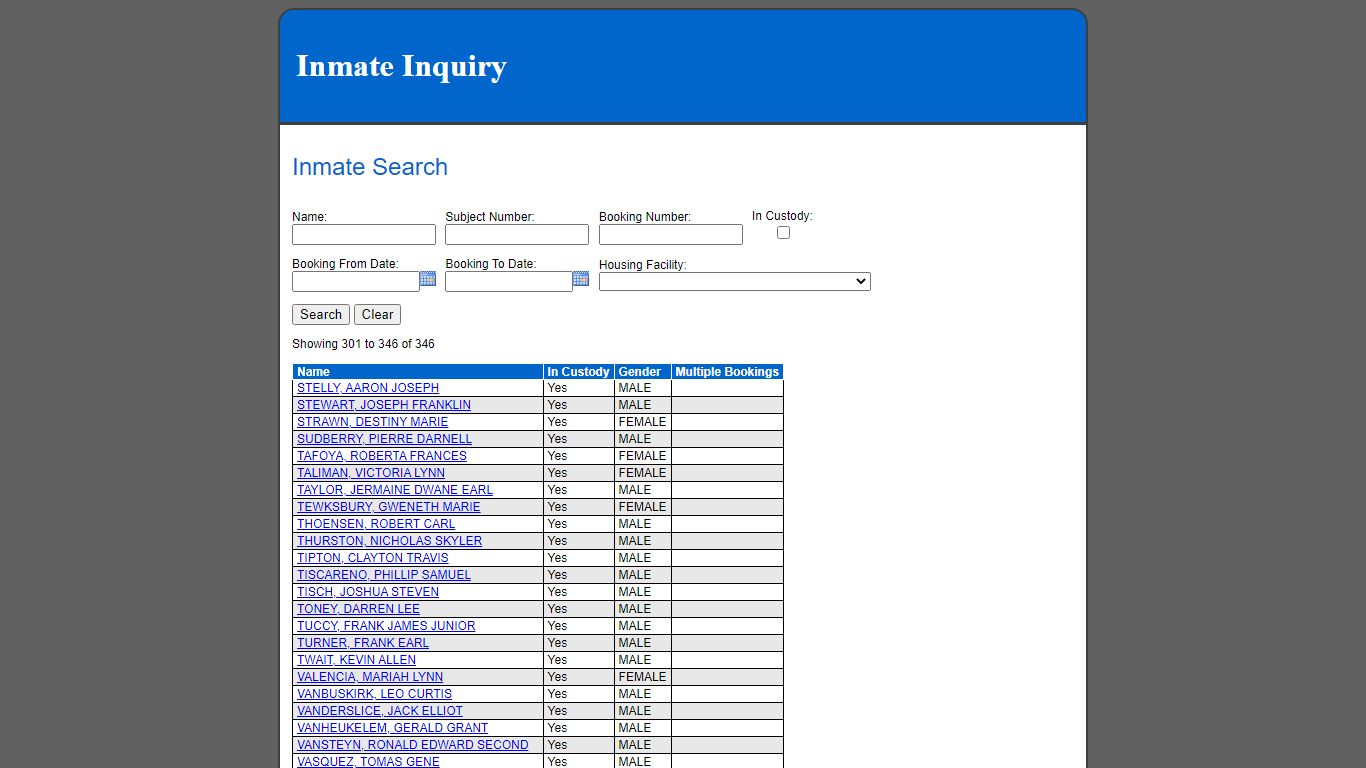Focus the Subject Number input field

click(517, 234)
